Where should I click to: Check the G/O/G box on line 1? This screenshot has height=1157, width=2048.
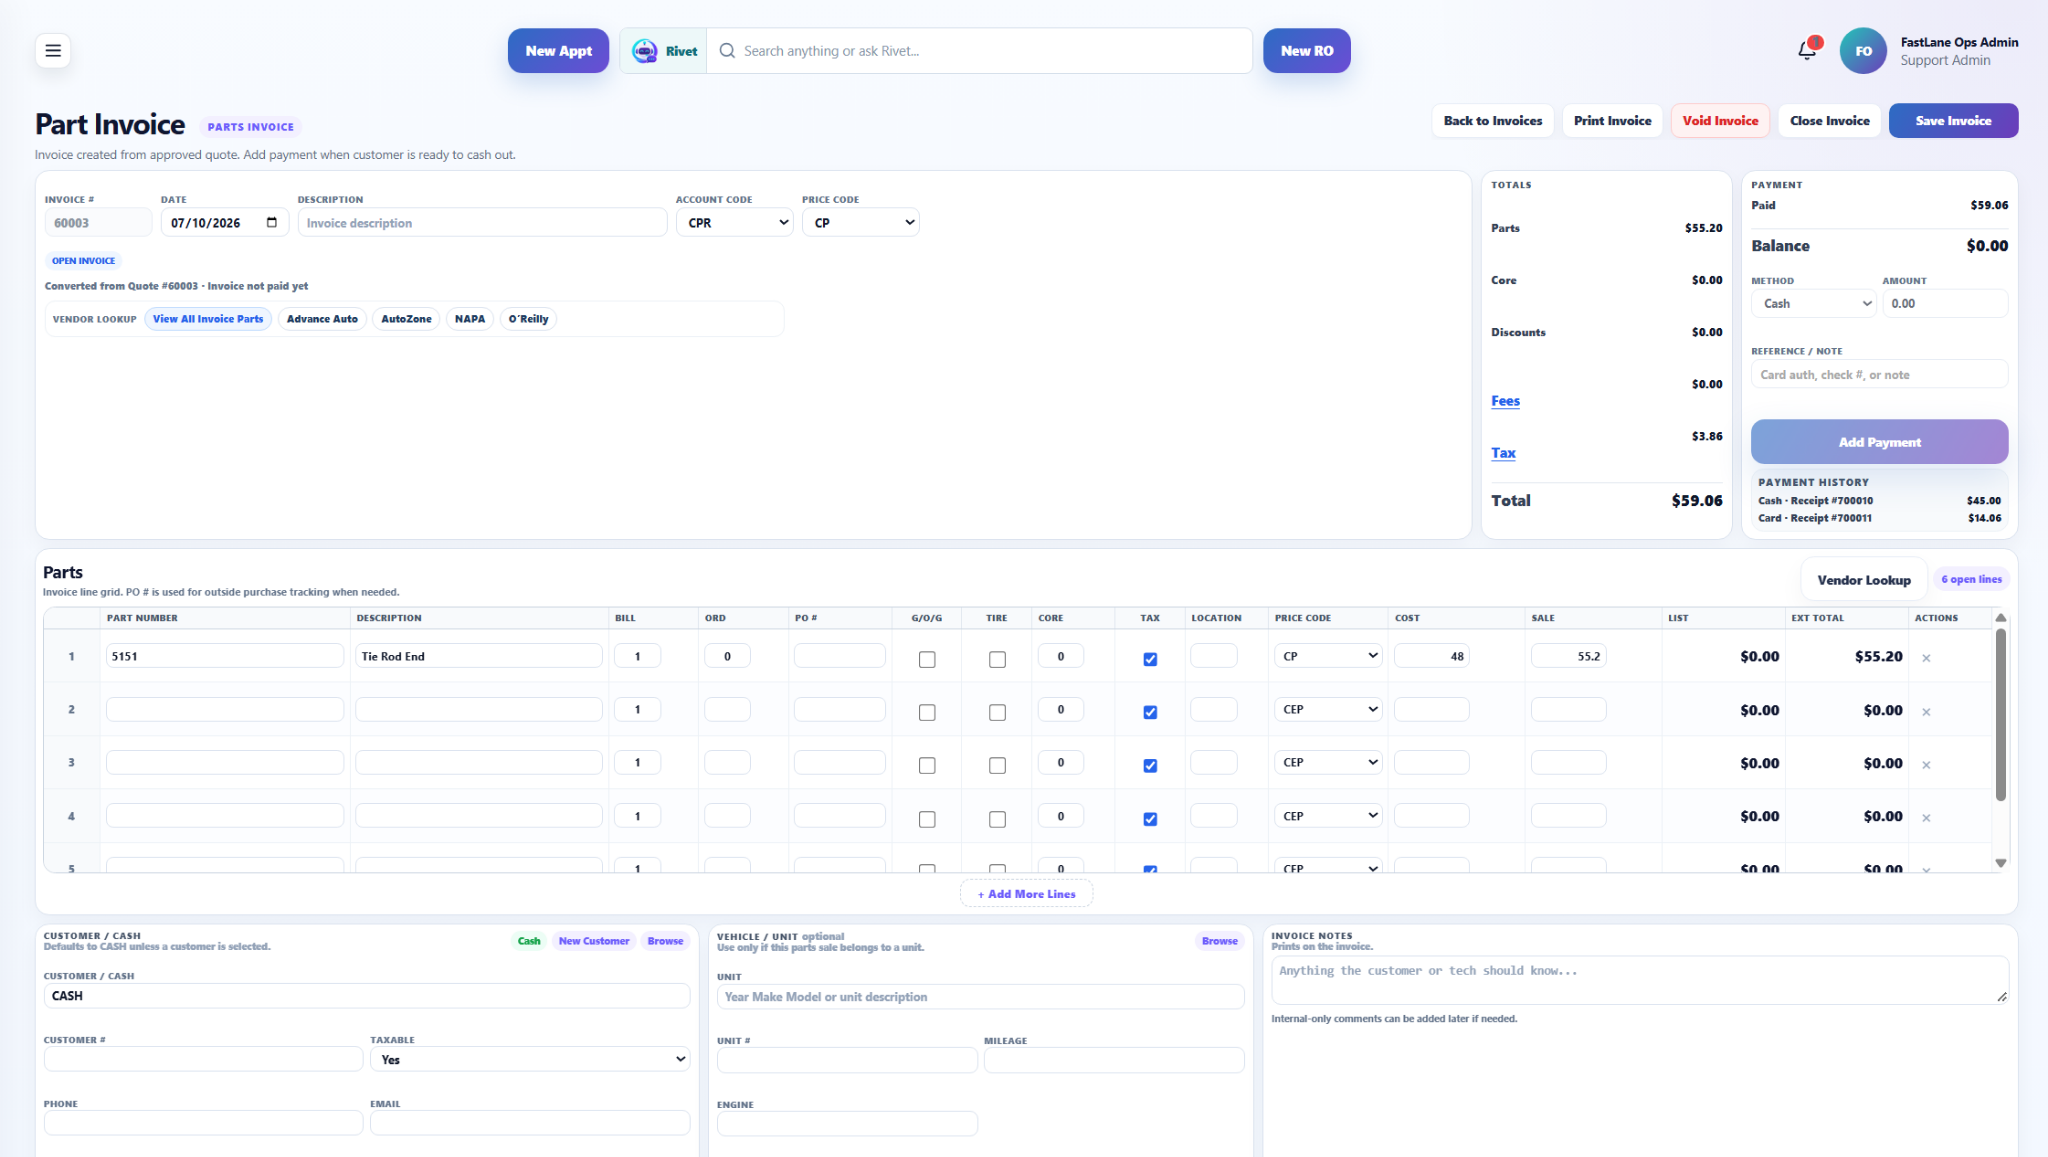pos(927,659)
